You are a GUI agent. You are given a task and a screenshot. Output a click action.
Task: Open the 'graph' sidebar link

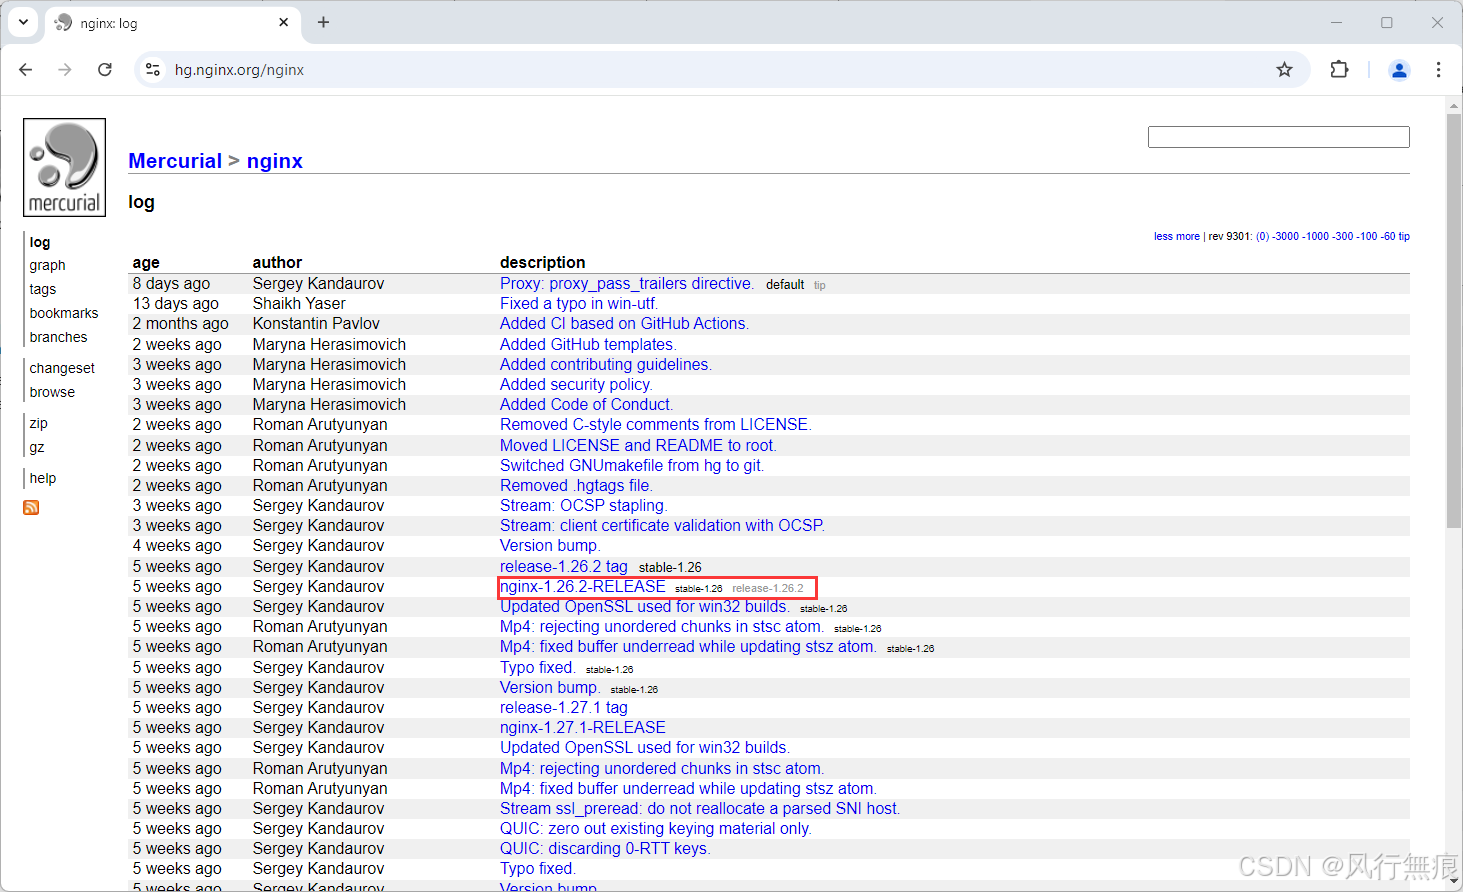coord(47,265)
